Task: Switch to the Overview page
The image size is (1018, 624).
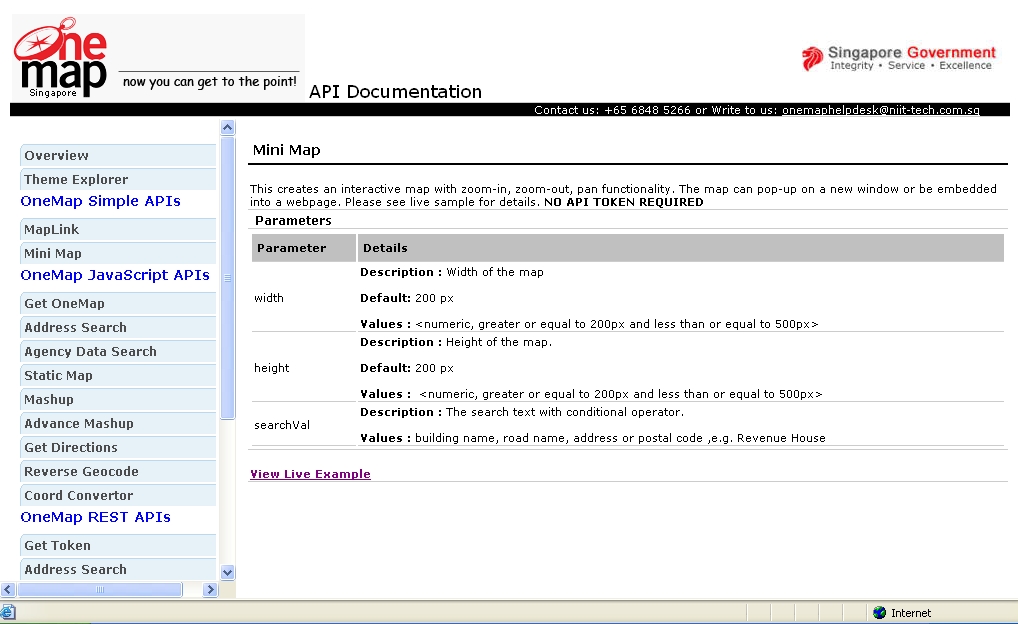Action: click(x=56, y=155)
